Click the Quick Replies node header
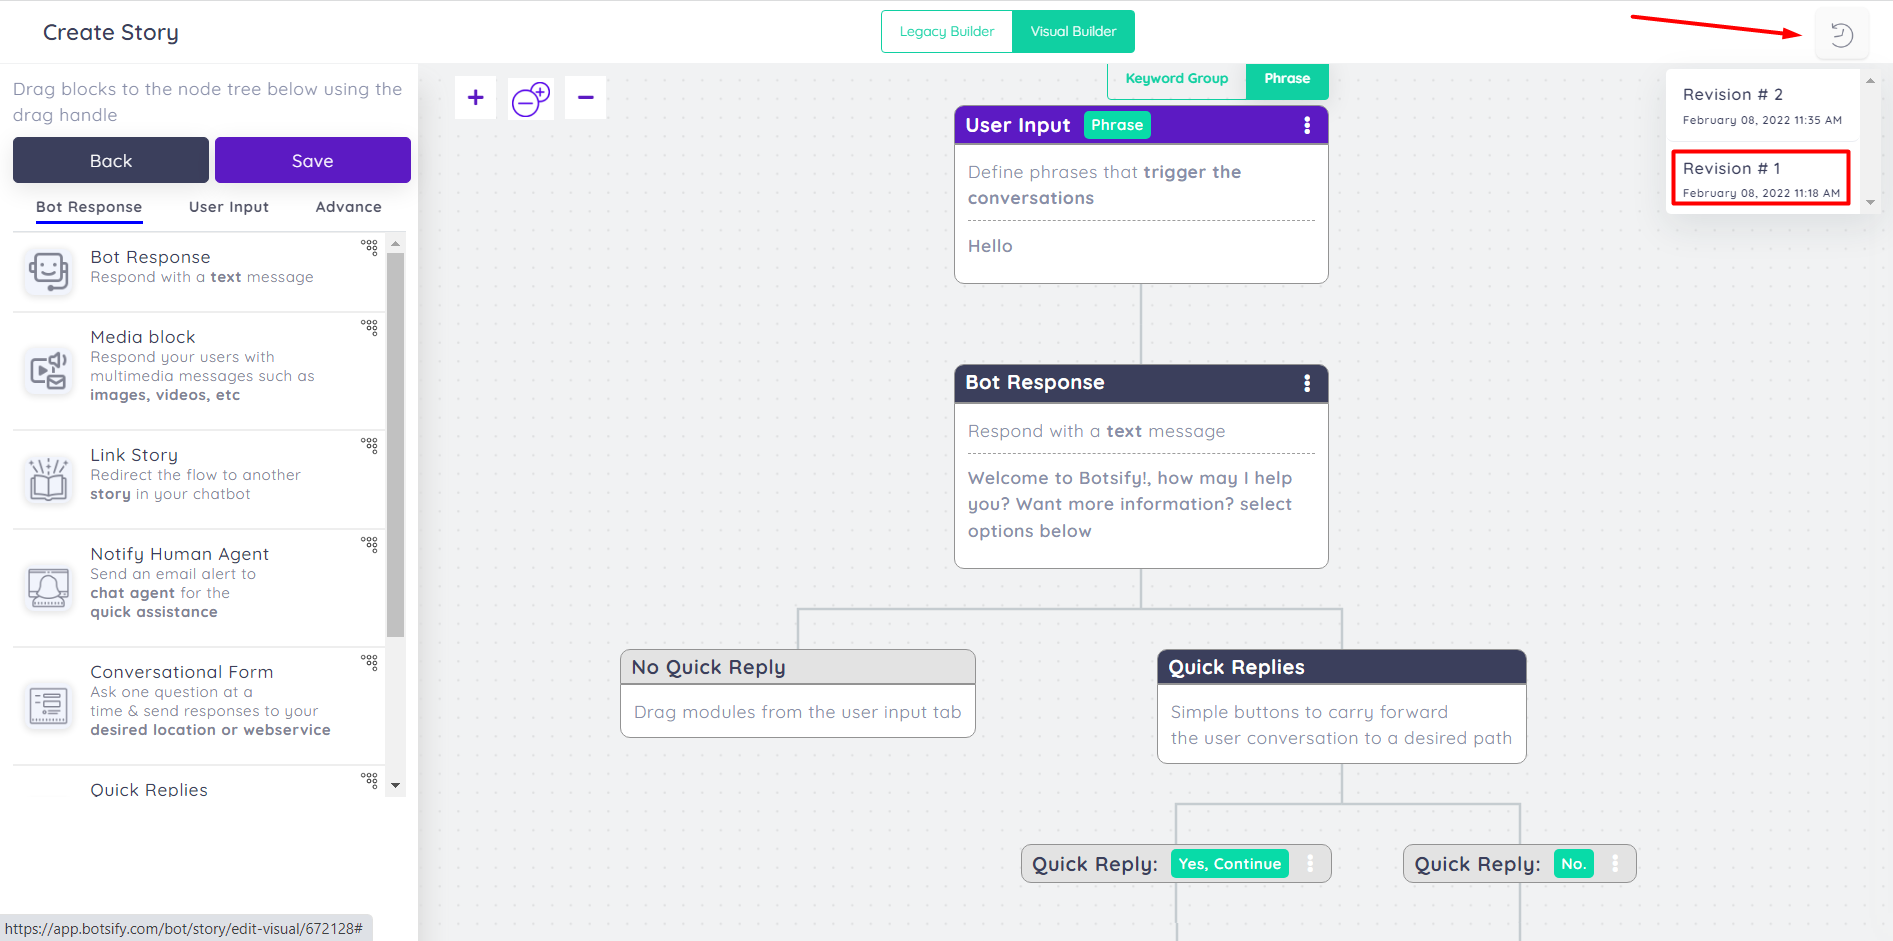Viewport: 1893px width, 941px height. 1341,667
